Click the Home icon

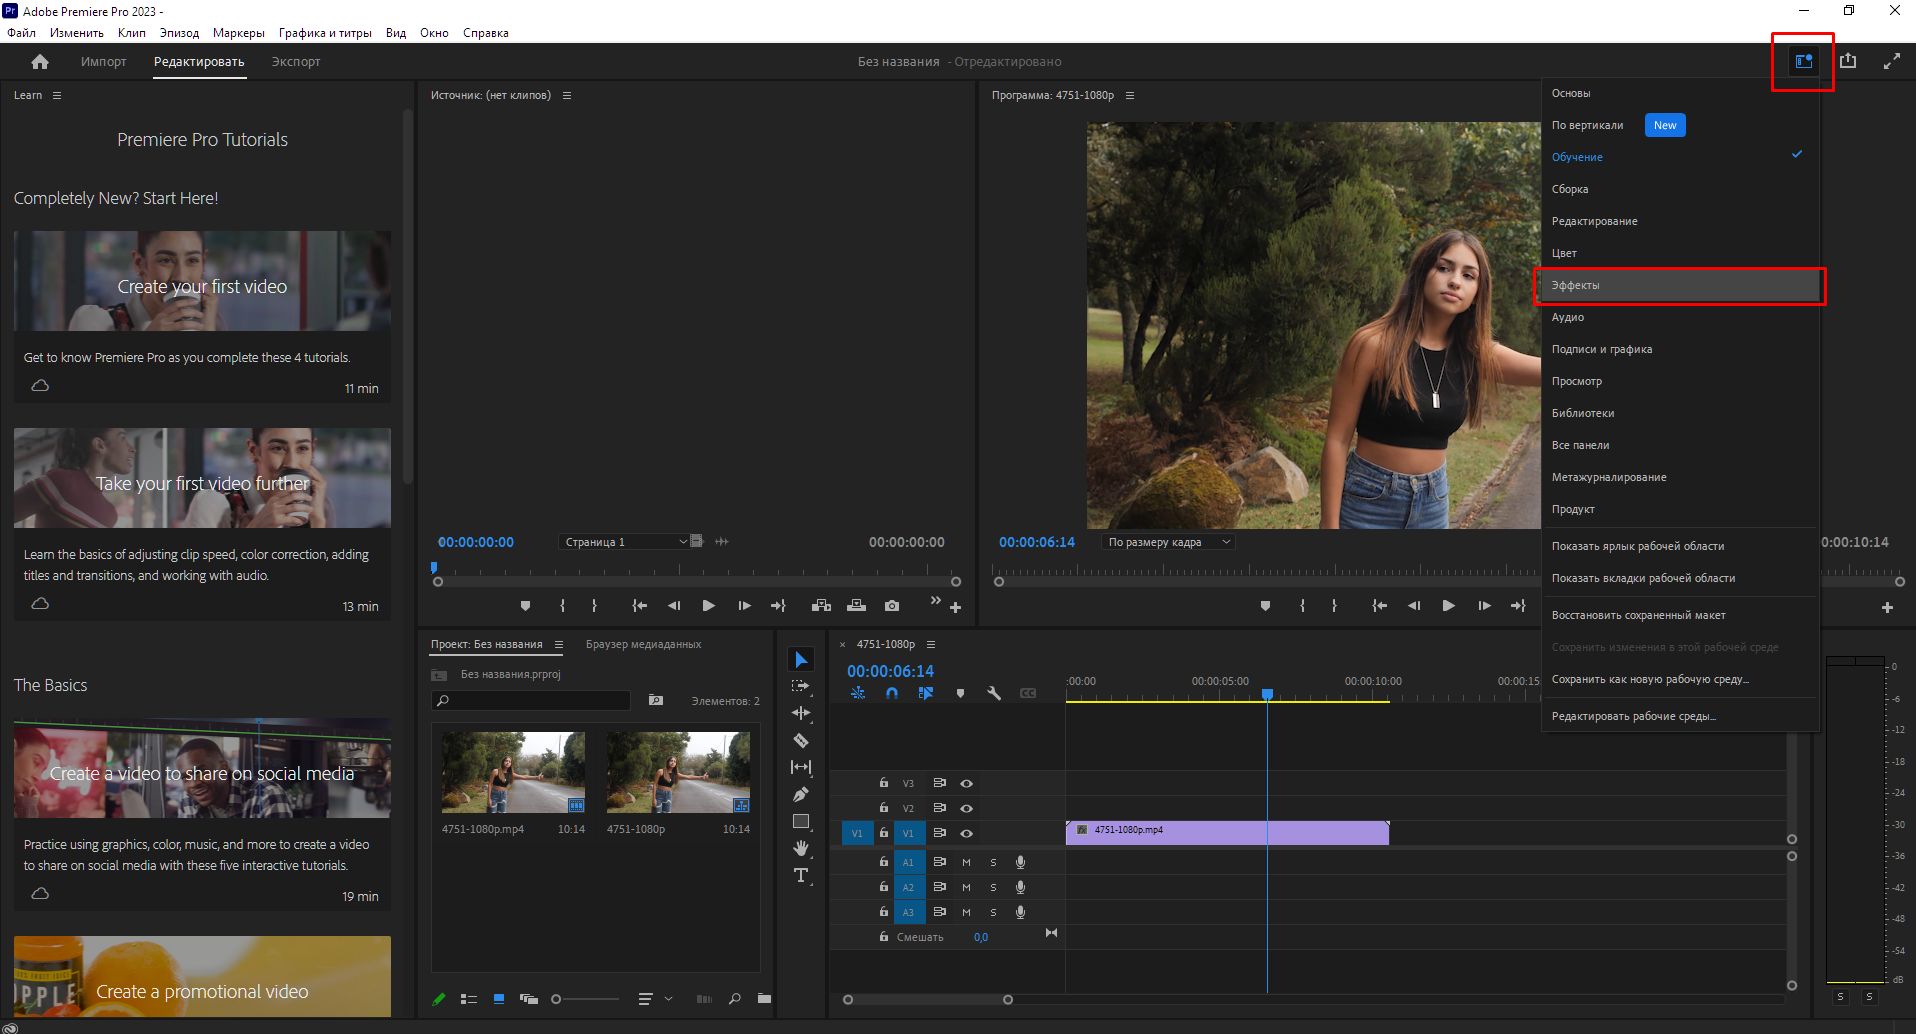point(40,62)
